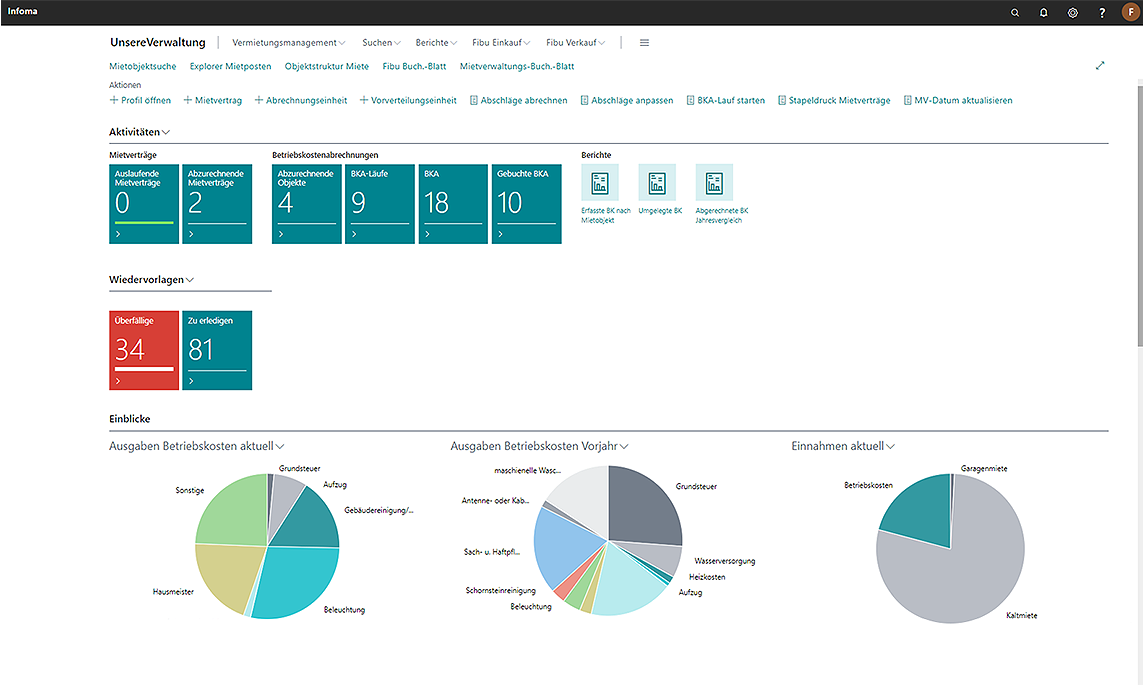Open the red Überfällige tile
Viewport: 1145px width, 685px height.
[144, 350]
